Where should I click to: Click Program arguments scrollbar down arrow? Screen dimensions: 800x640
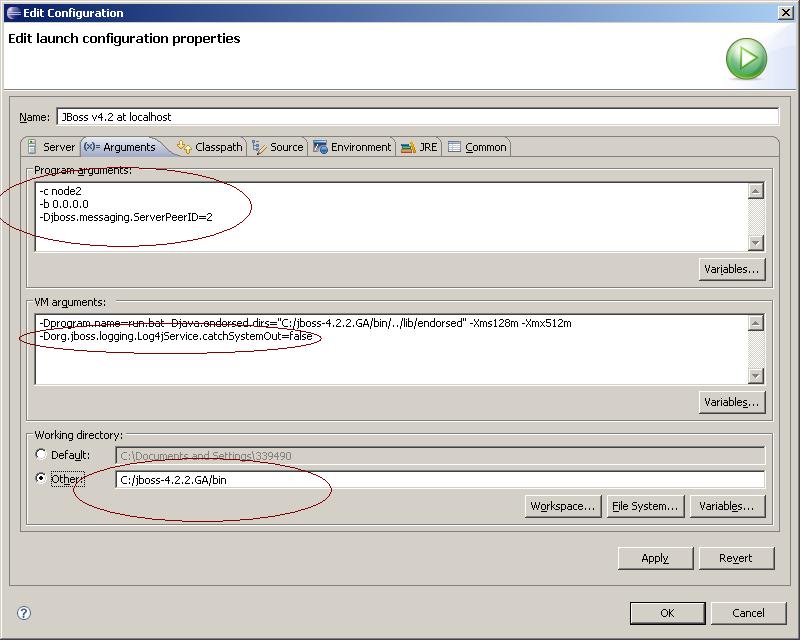coord(756,243)
